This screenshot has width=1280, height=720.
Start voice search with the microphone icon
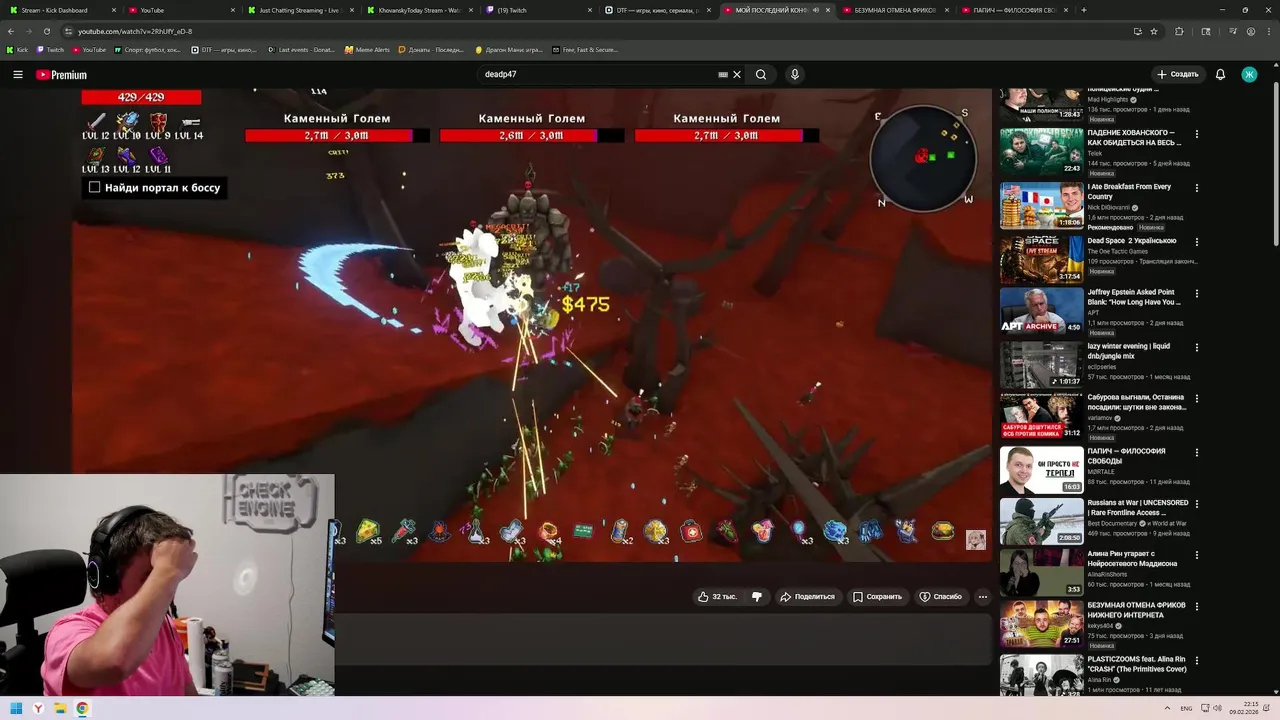pos(795,74)
